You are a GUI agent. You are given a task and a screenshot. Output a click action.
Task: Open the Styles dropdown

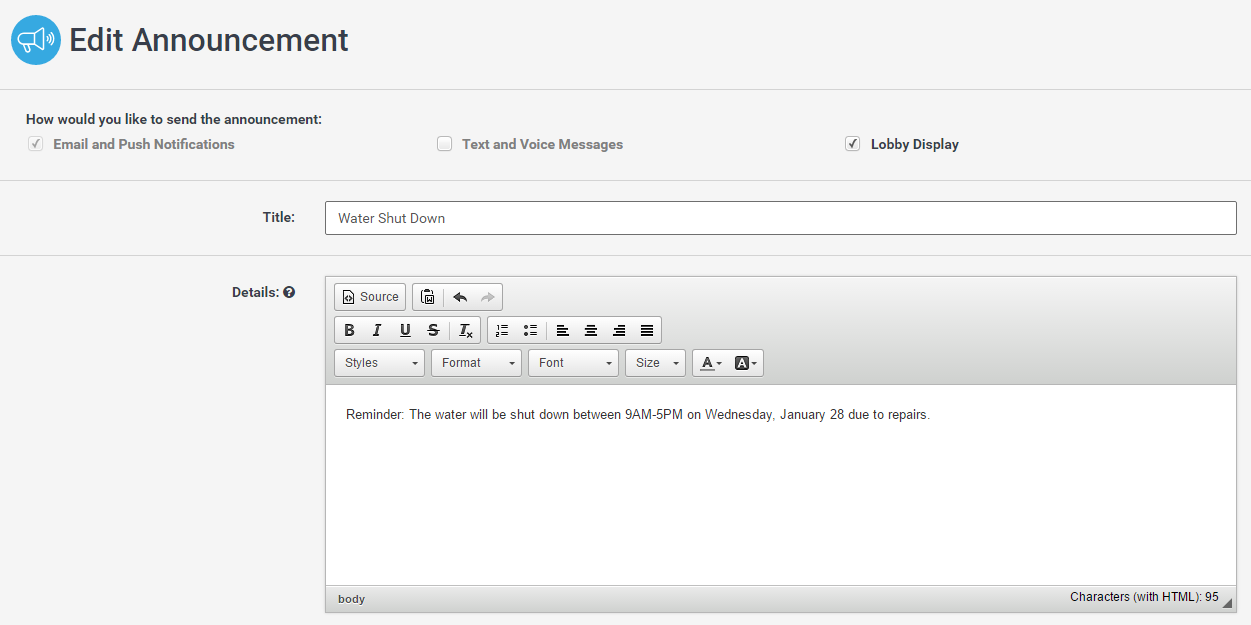point(380,363)
